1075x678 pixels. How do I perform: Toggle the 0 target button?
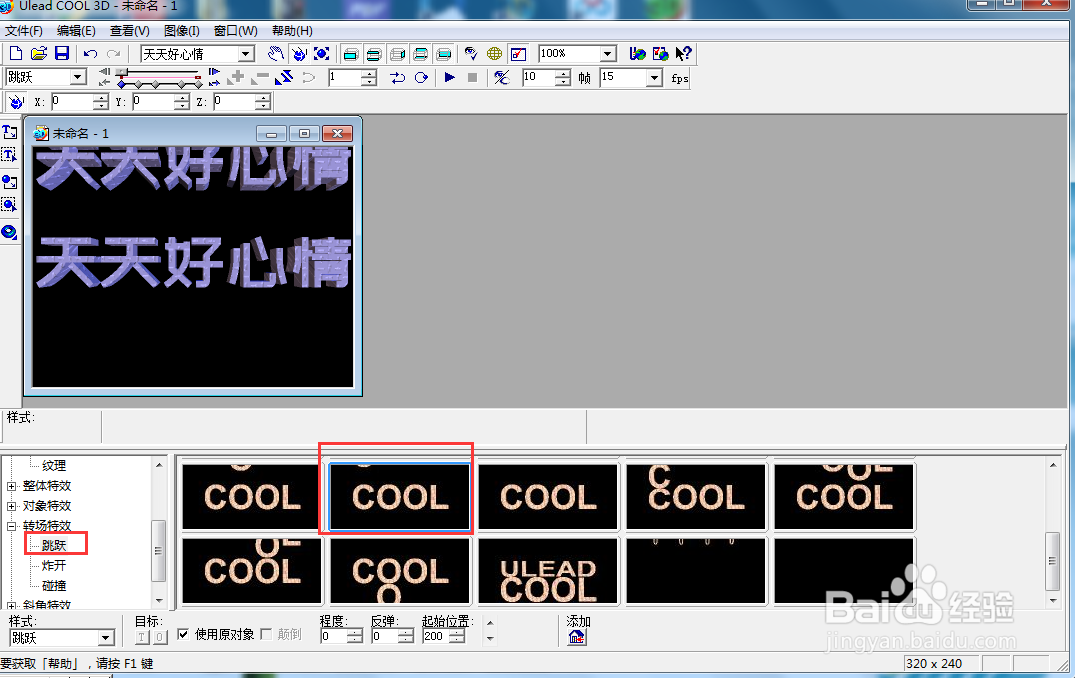coord(159,637)
